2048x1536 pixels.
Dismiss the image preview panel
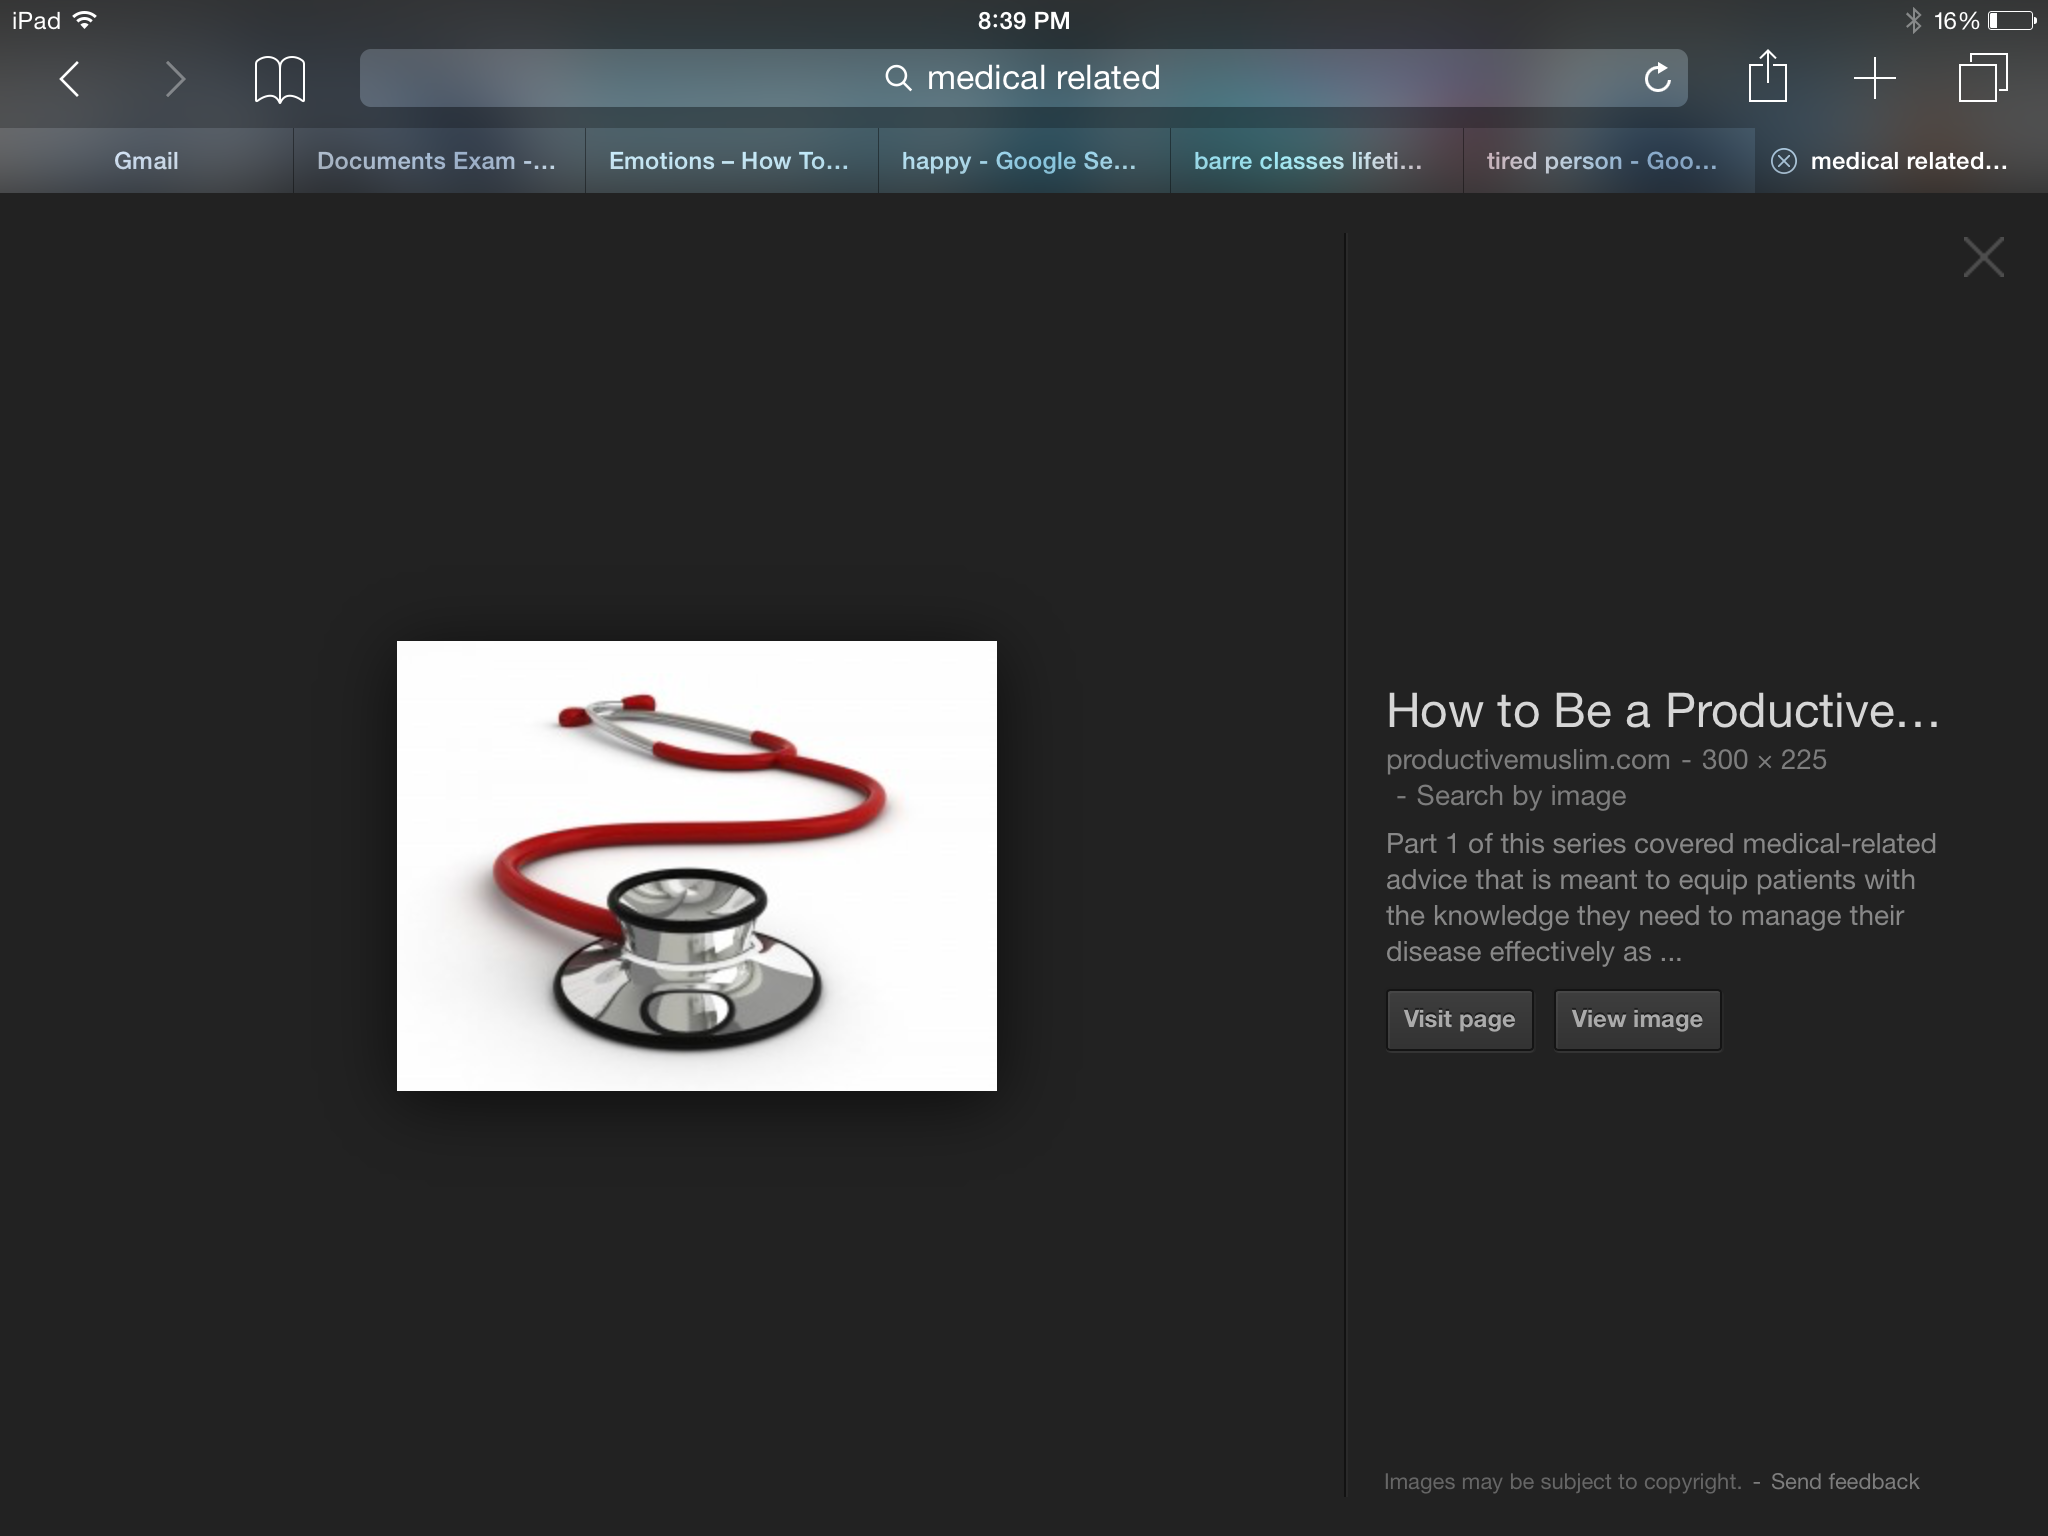pyautogui.click(x=1983, y=257)
